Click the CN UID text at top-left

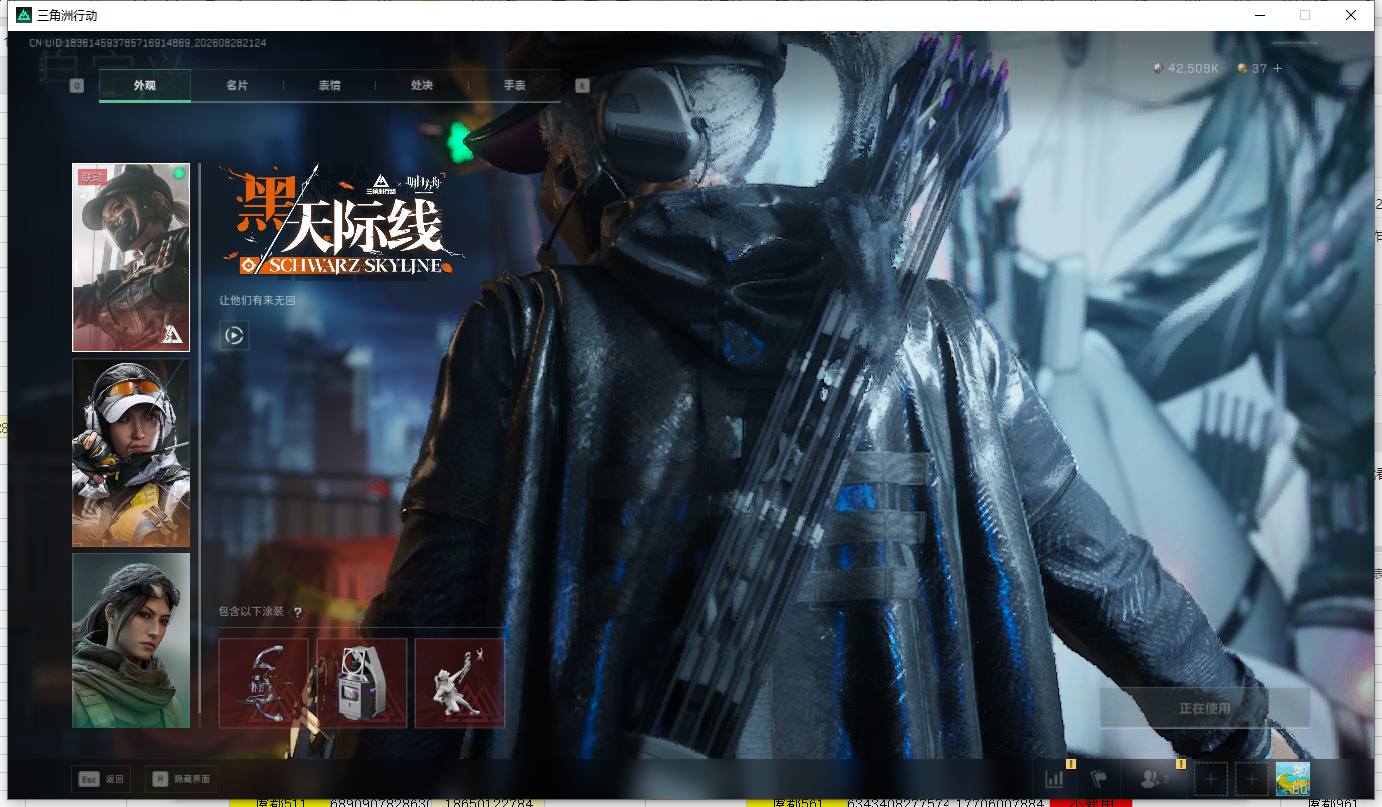coord(148,43)
